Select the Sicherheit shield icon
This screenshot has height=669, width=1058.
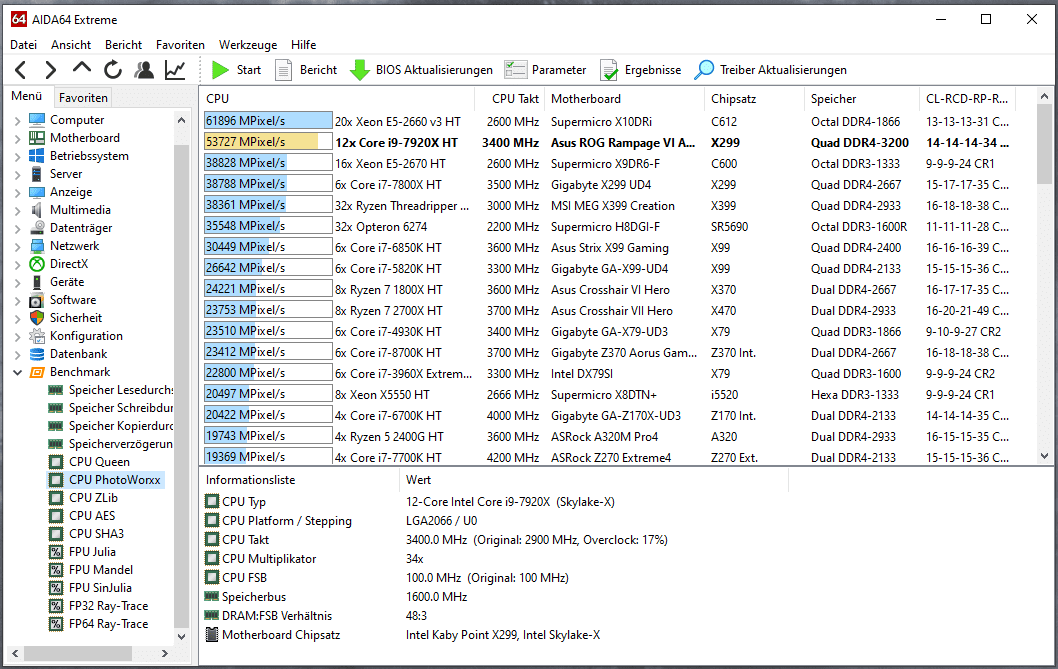(x=36, y=318)
